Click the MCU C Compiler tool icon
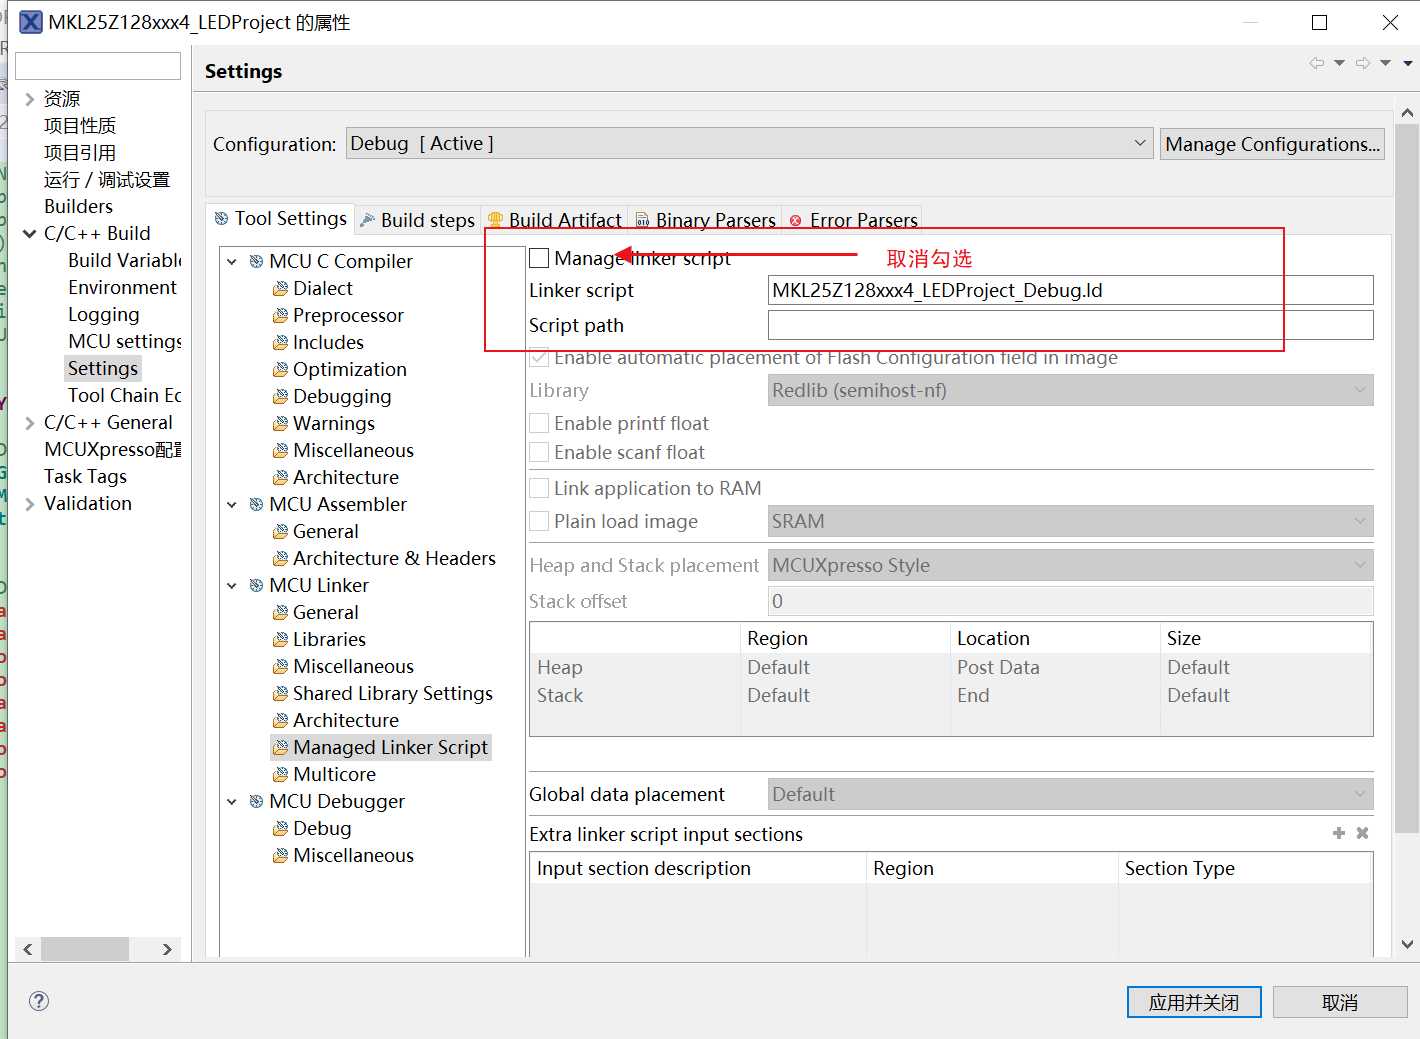1420x1039 pixels. (x=256, y=261)
